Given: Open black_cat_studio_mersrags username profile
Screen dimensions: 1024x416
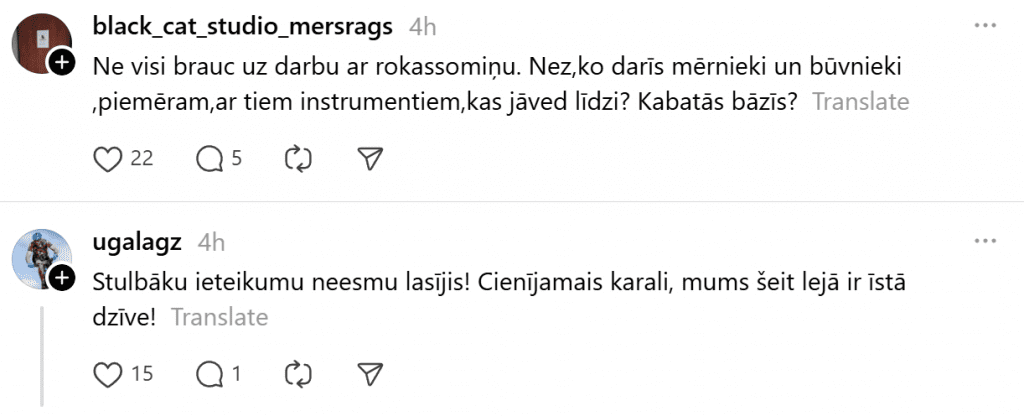Looking at the screenshot, I should 243,27.
